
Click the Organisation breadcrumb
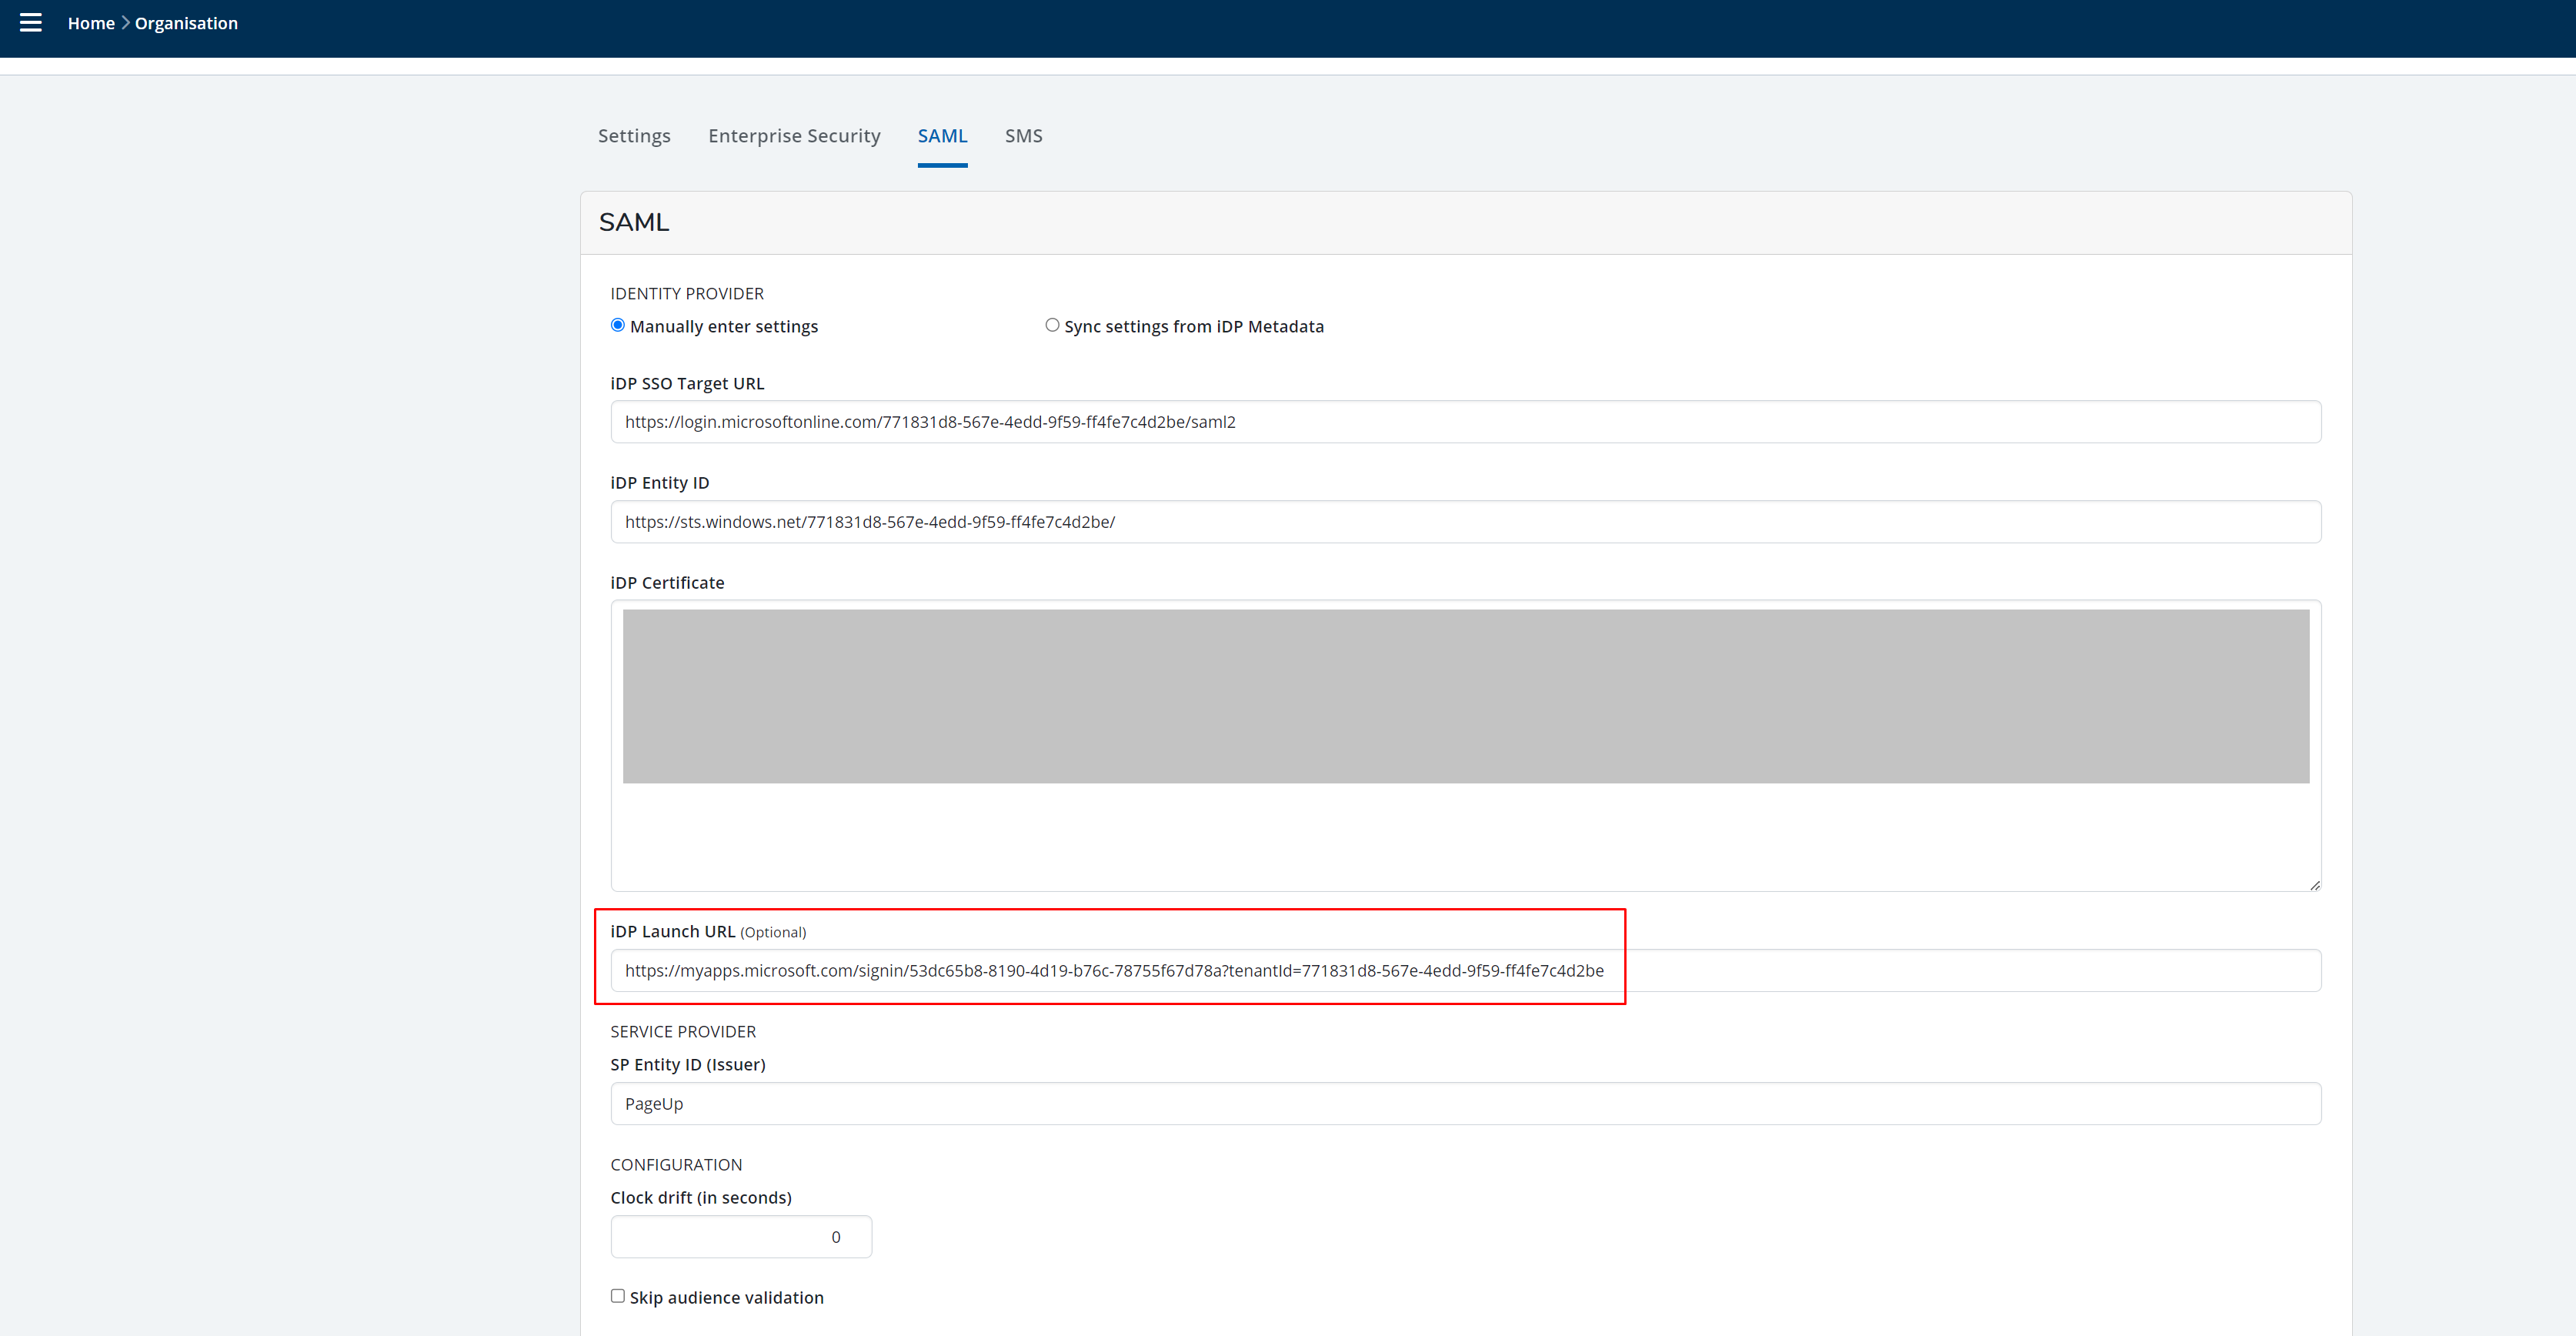click(x=186, y=23)
